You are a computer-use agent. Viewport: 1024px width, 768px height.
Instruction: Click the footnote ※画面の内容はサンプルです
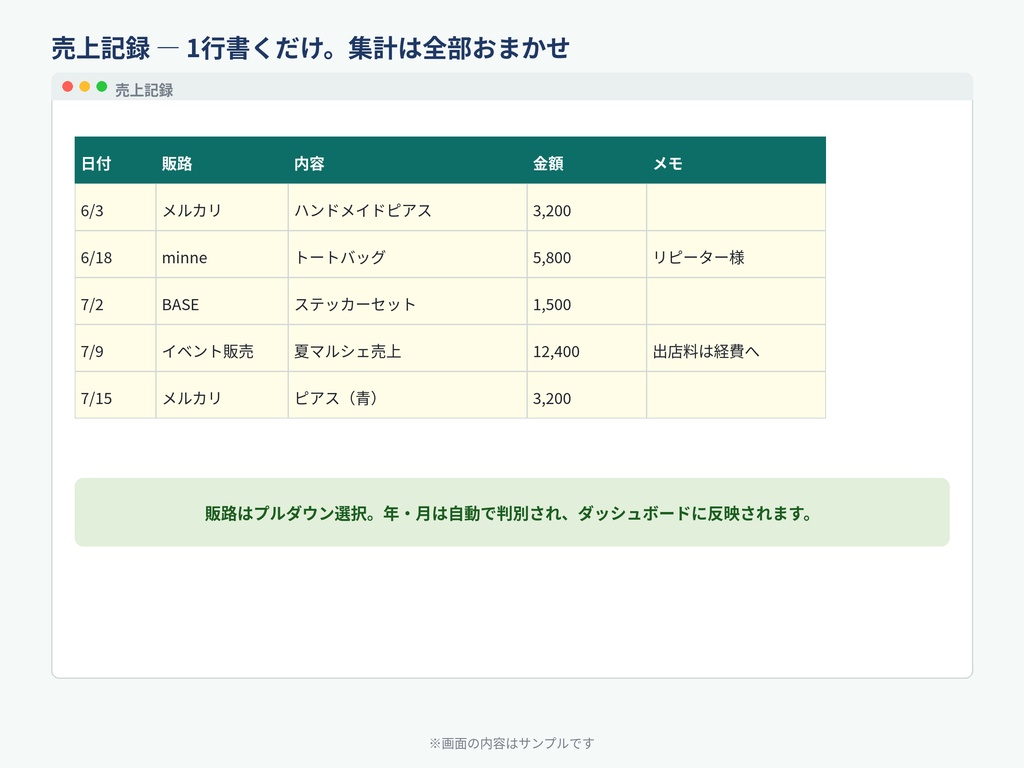(x=512, y=743)
